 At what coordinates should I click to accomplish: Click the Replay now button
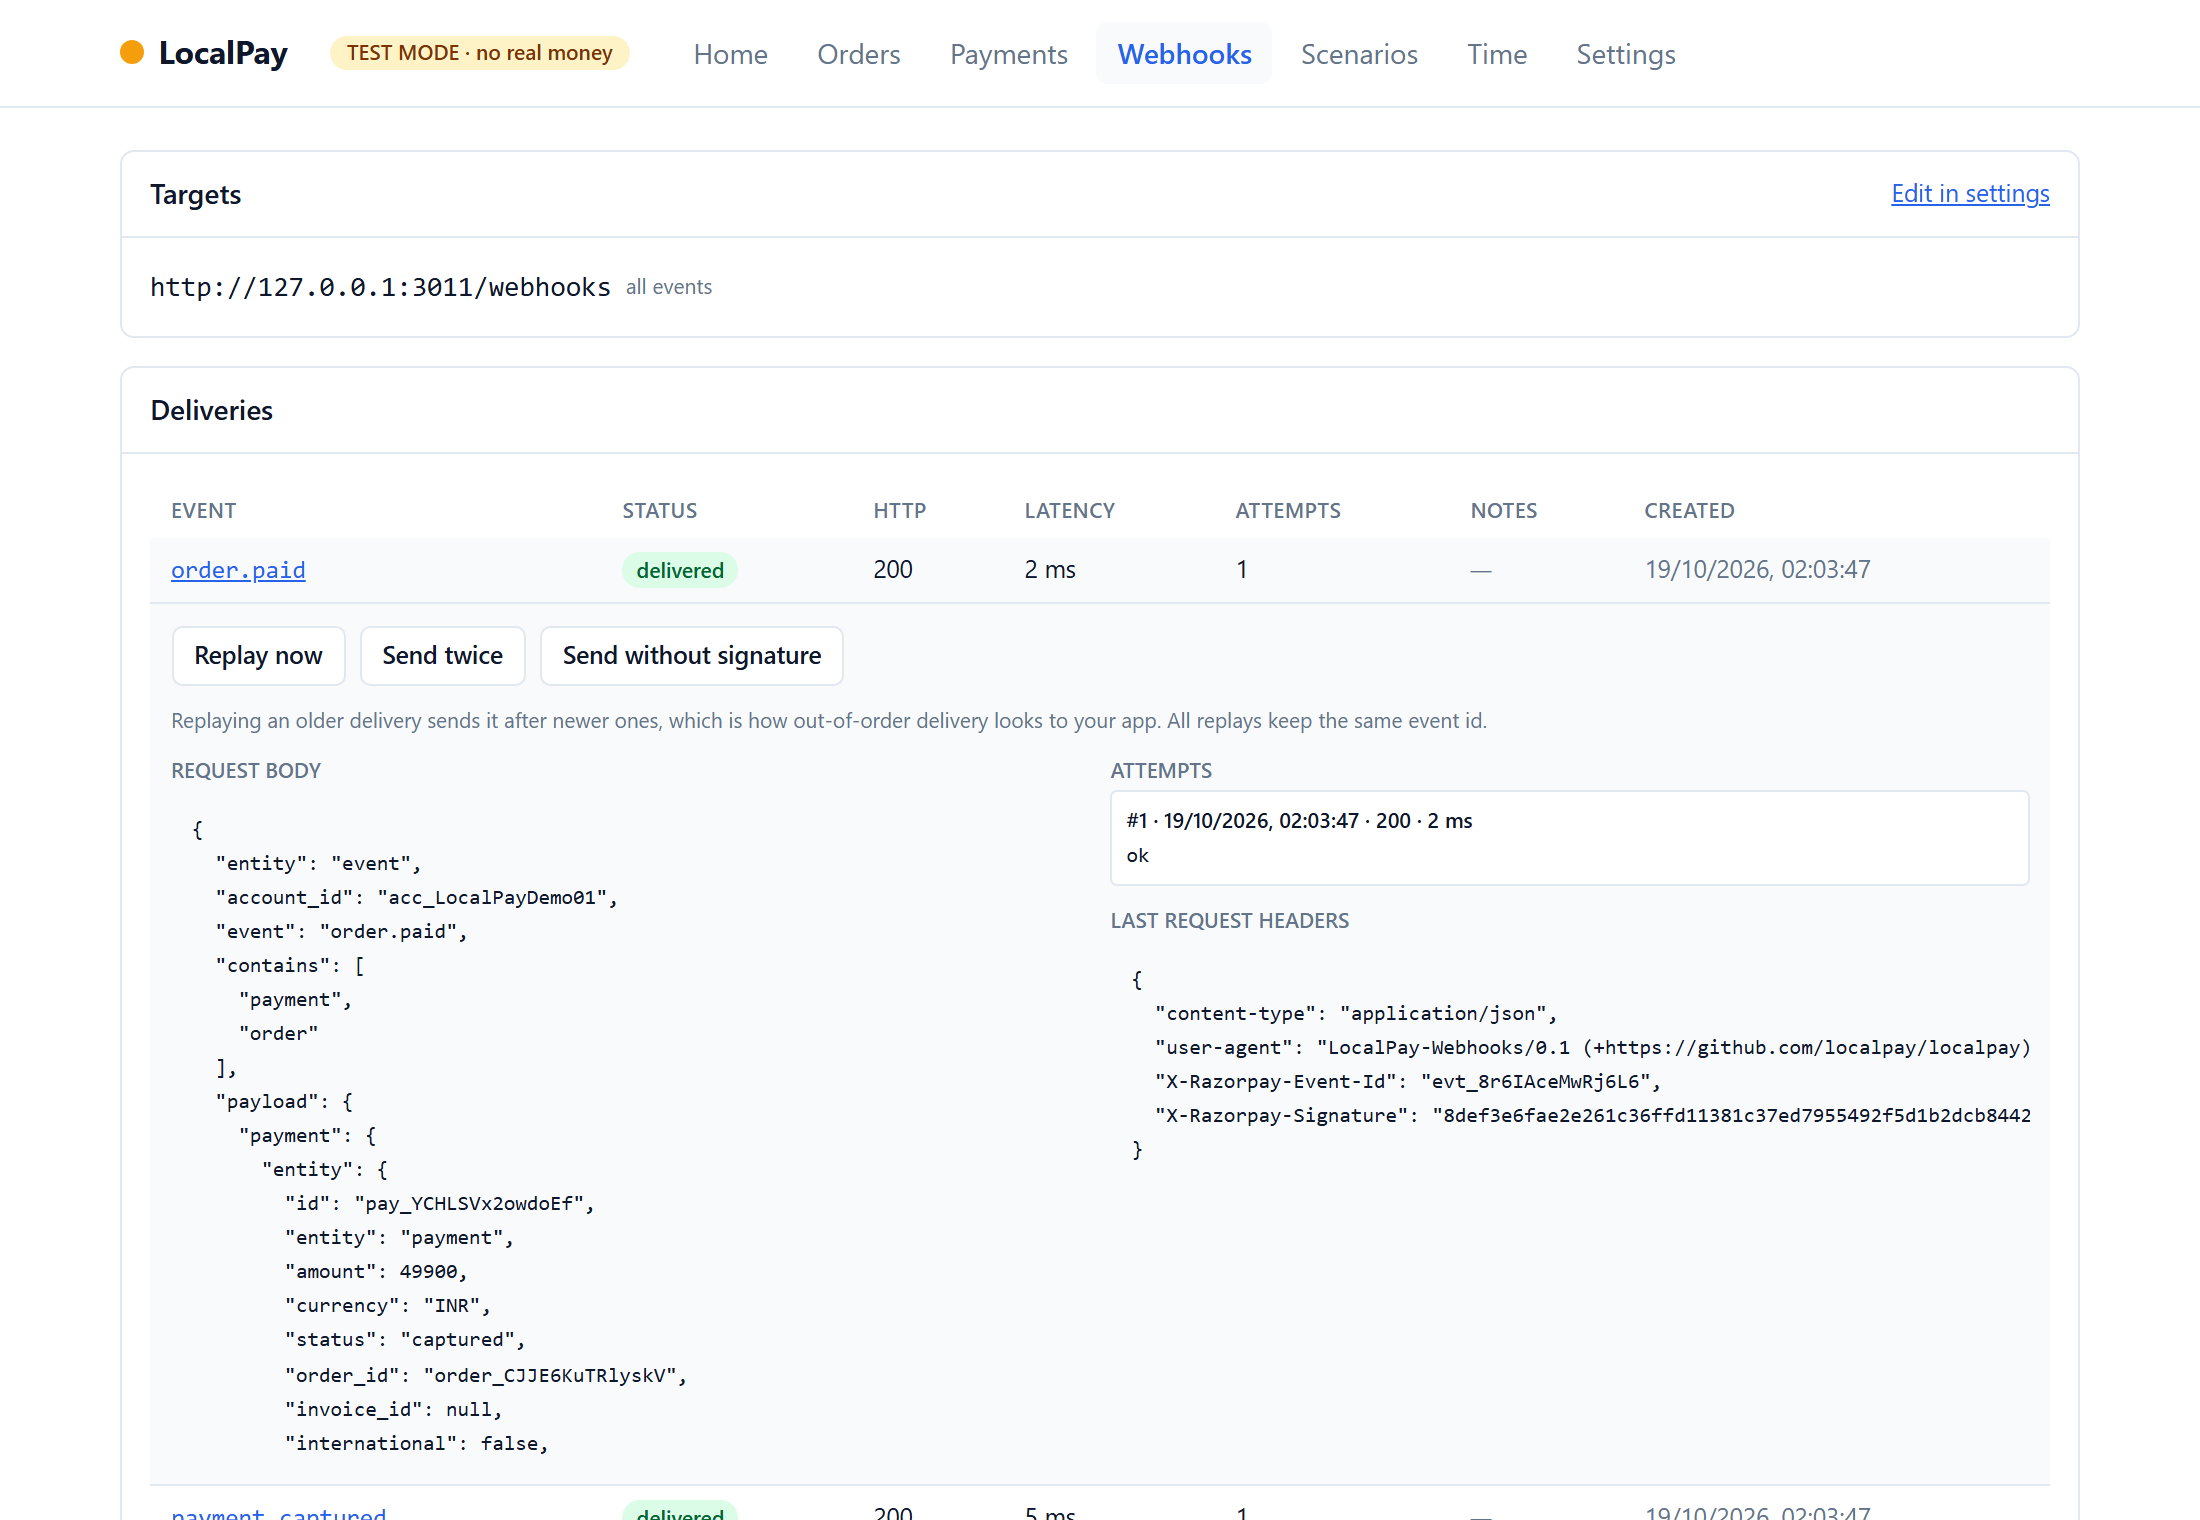click(x=258, y=656)
